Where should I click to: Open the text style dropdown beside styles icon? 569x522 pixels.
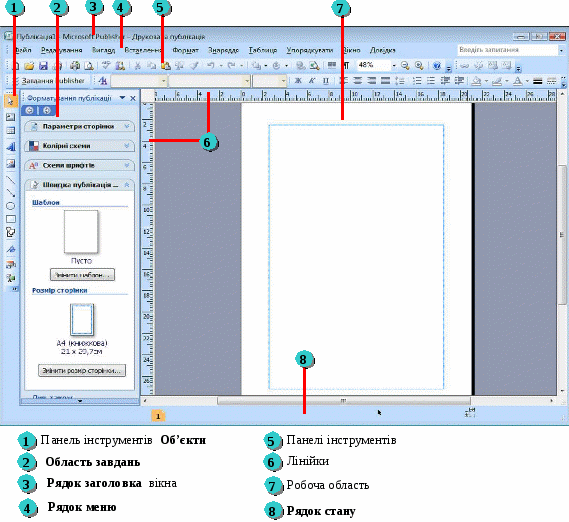coord(164,81)
